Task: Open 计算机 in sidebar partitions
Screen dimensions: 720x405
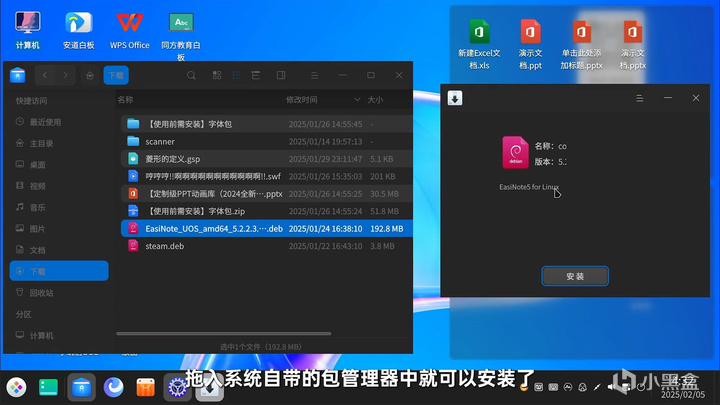Action: click(x=59, y=335)
